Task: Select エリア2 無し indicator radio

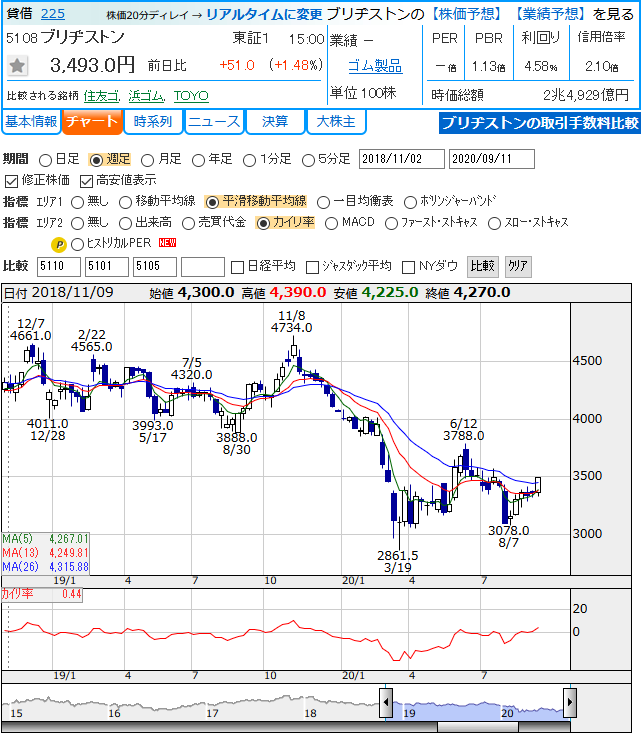Action: pos(78,223)
